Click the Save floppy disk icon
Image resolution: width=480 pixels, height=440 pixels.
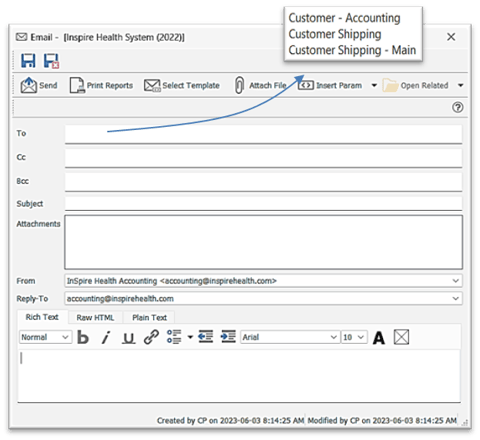pos(28,61)
